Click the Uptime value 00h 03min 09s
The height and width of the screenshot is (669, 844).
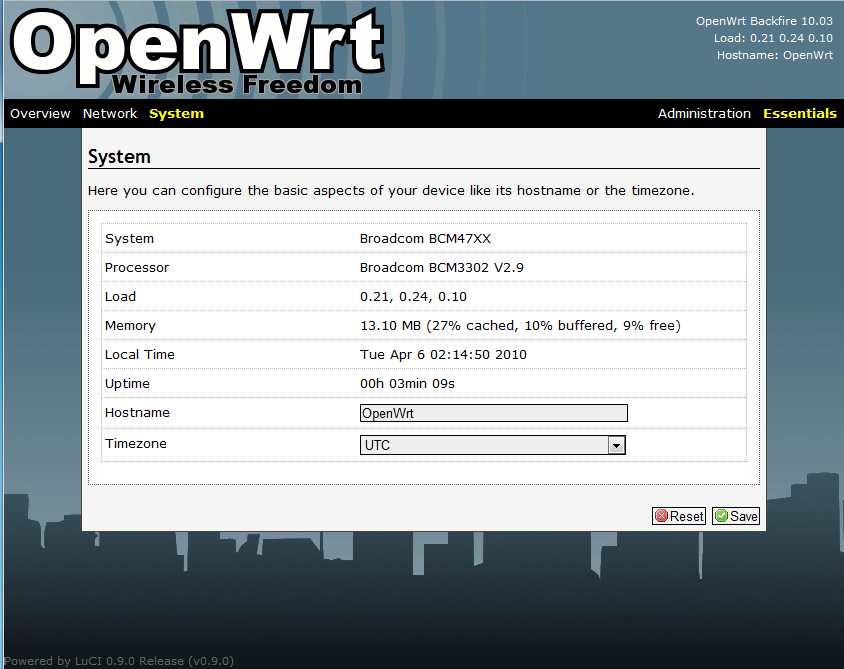point(407,384)
